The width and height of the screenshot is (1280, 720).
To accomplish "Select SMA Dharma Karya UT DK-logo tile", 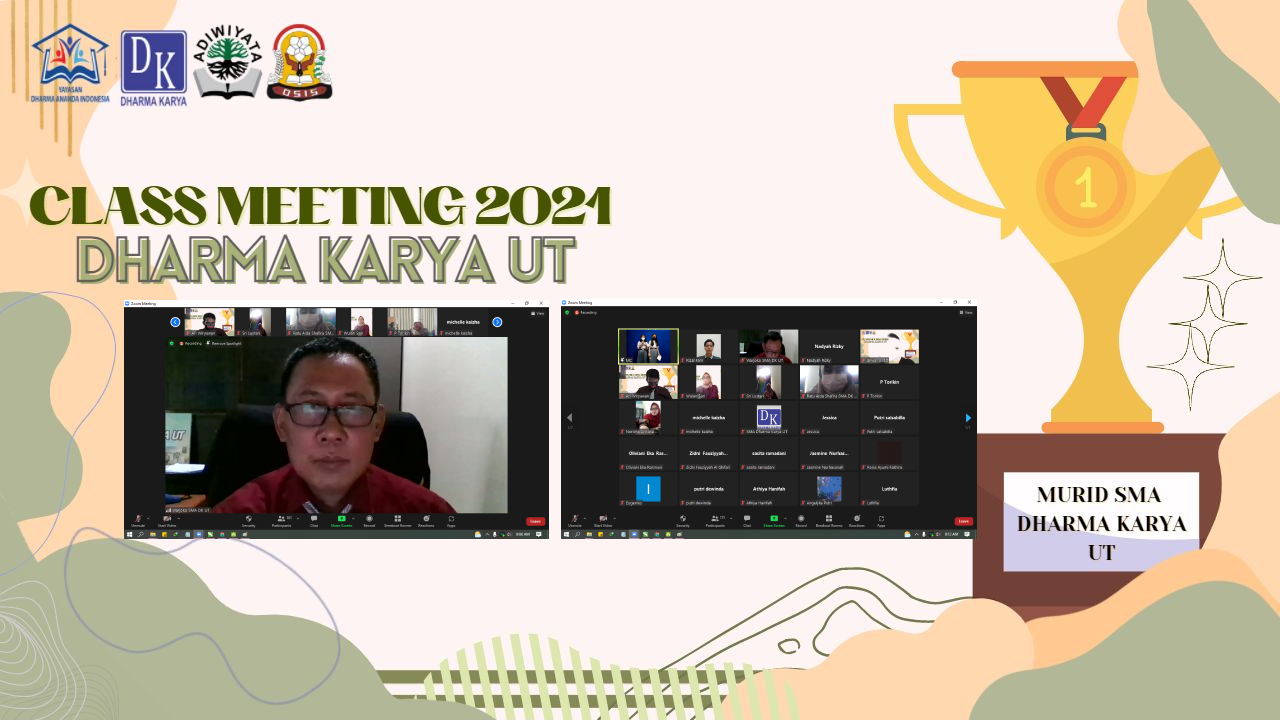I will [768, 418].
